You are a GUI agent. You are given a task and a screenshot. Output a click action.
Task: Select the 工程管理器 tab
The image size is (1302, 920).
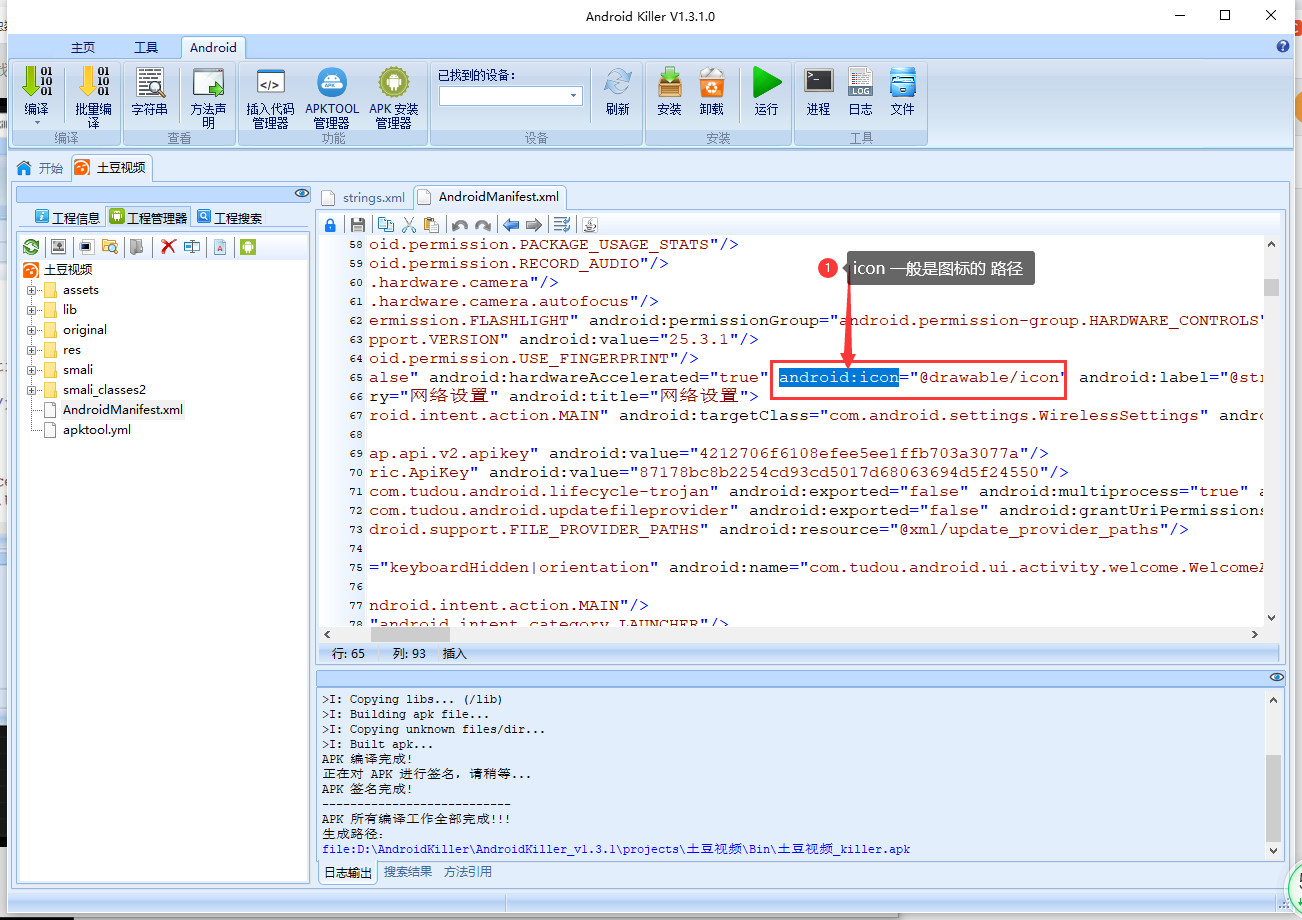point(149,217)
